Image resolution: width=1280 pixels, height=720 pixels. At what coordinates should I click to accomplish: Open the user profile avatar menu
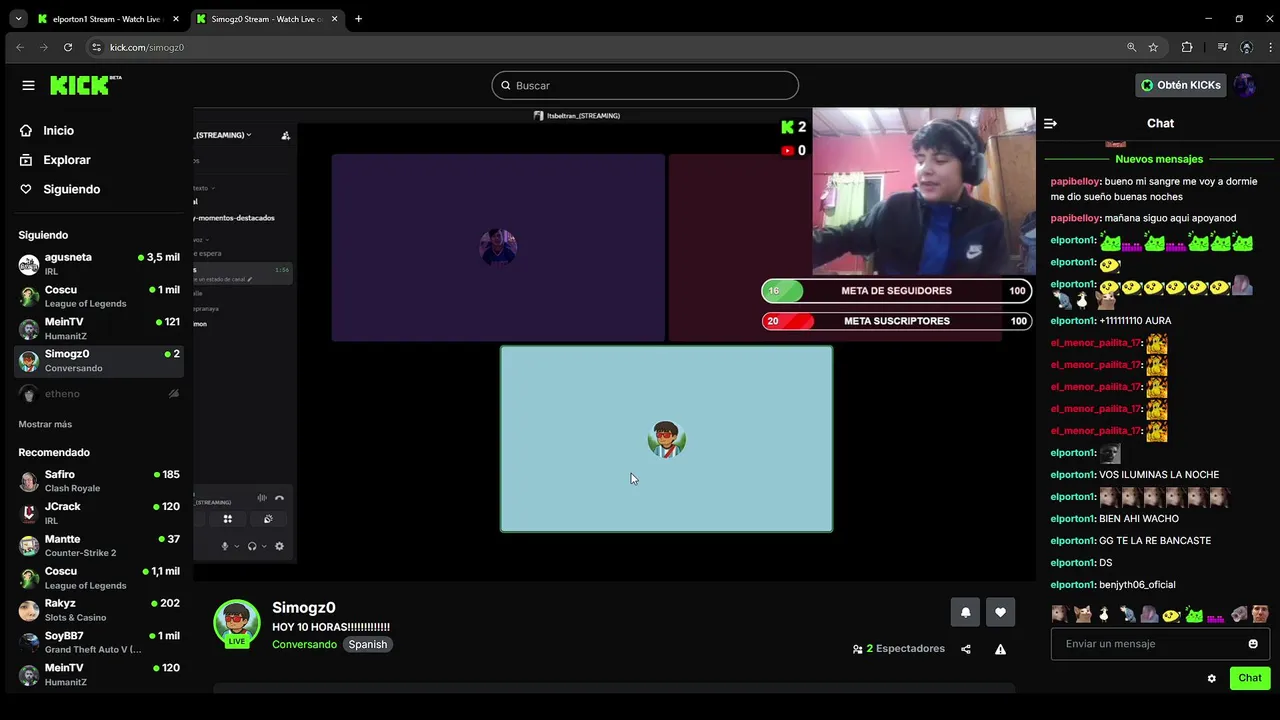pyautogui.click(x=1245, y=85)
